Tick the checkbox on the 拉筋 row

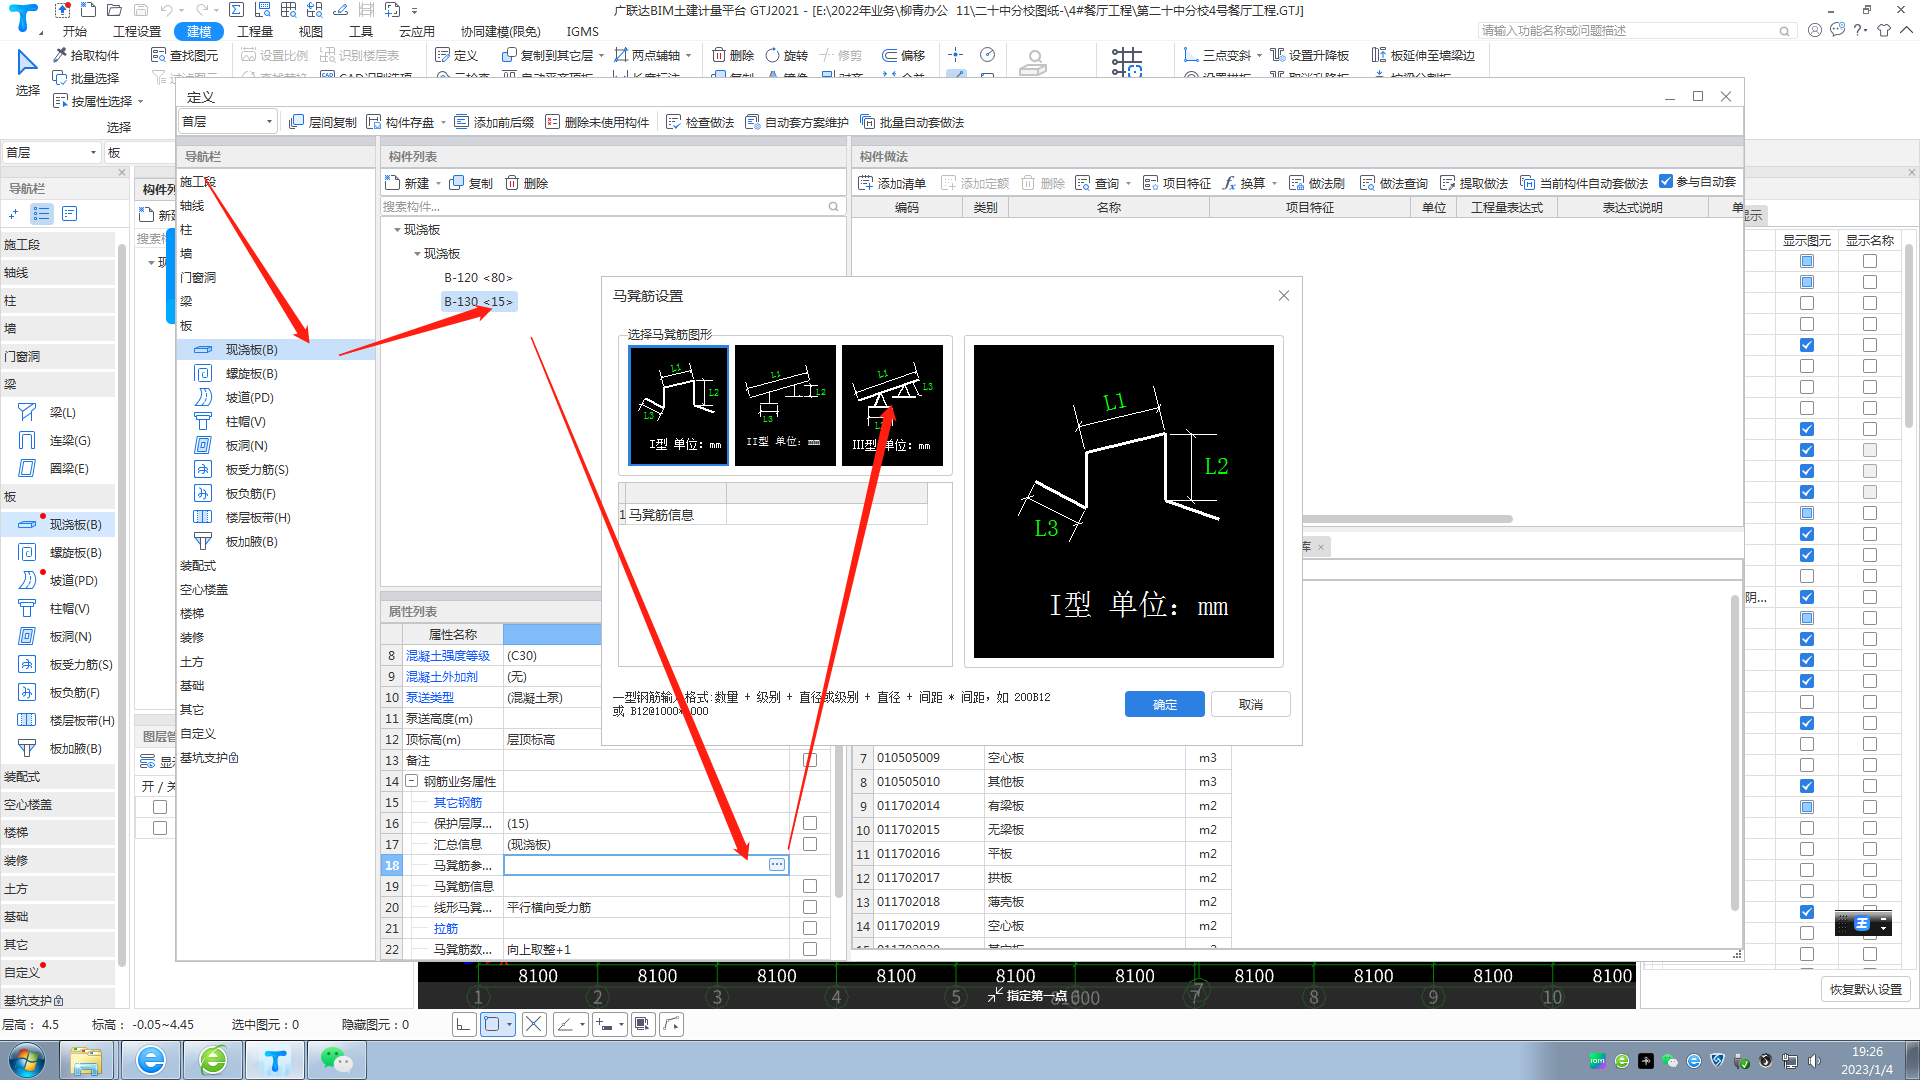pyautogui.click(x=810, y=928)
